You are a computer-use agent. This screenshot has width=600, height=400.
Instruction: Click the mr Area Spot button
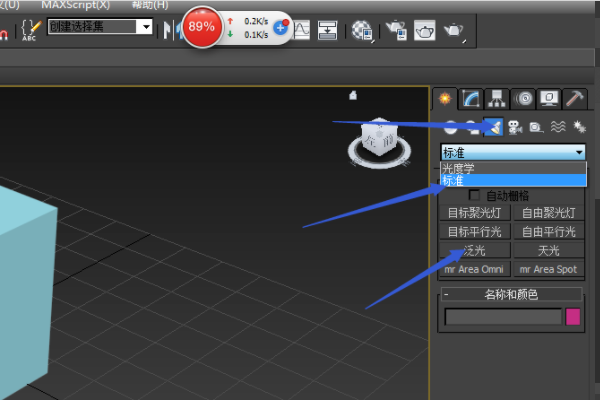point(547,268)
